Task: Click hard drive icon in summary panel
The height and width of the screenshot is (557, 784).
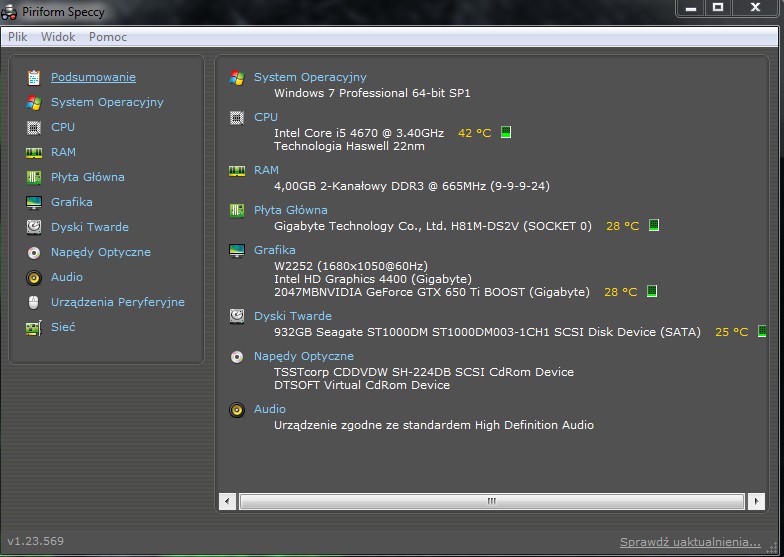Action: [x=236, y=316]
